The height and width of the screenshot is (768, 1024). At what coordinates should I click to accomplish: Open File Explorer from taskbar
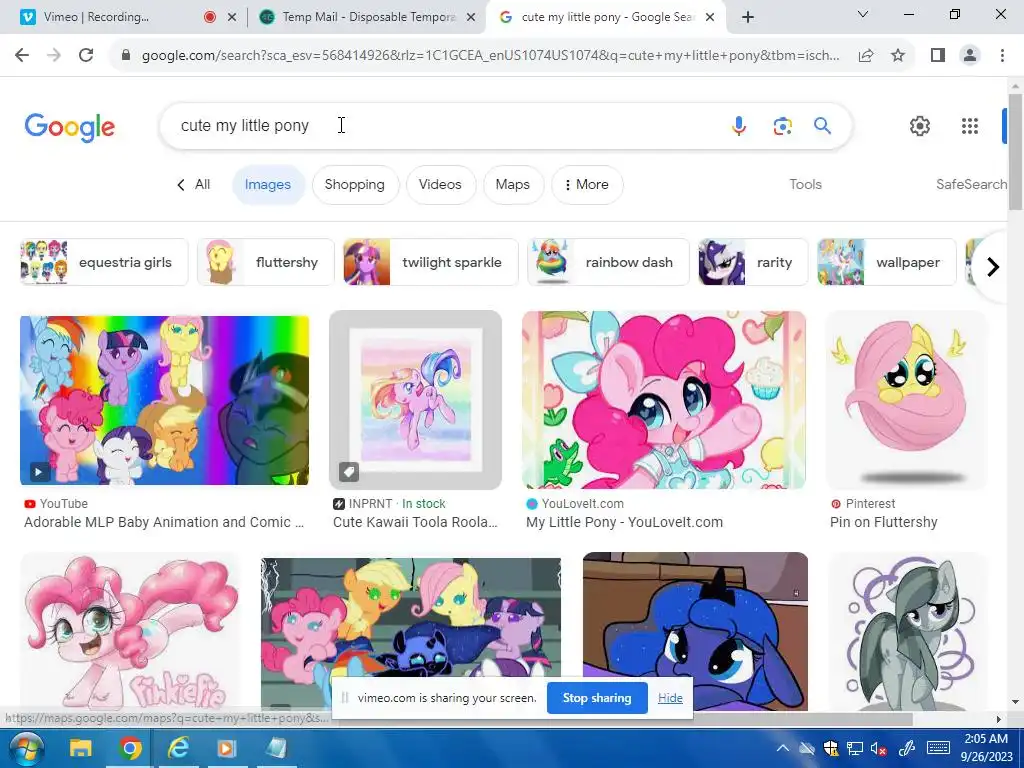81,748
